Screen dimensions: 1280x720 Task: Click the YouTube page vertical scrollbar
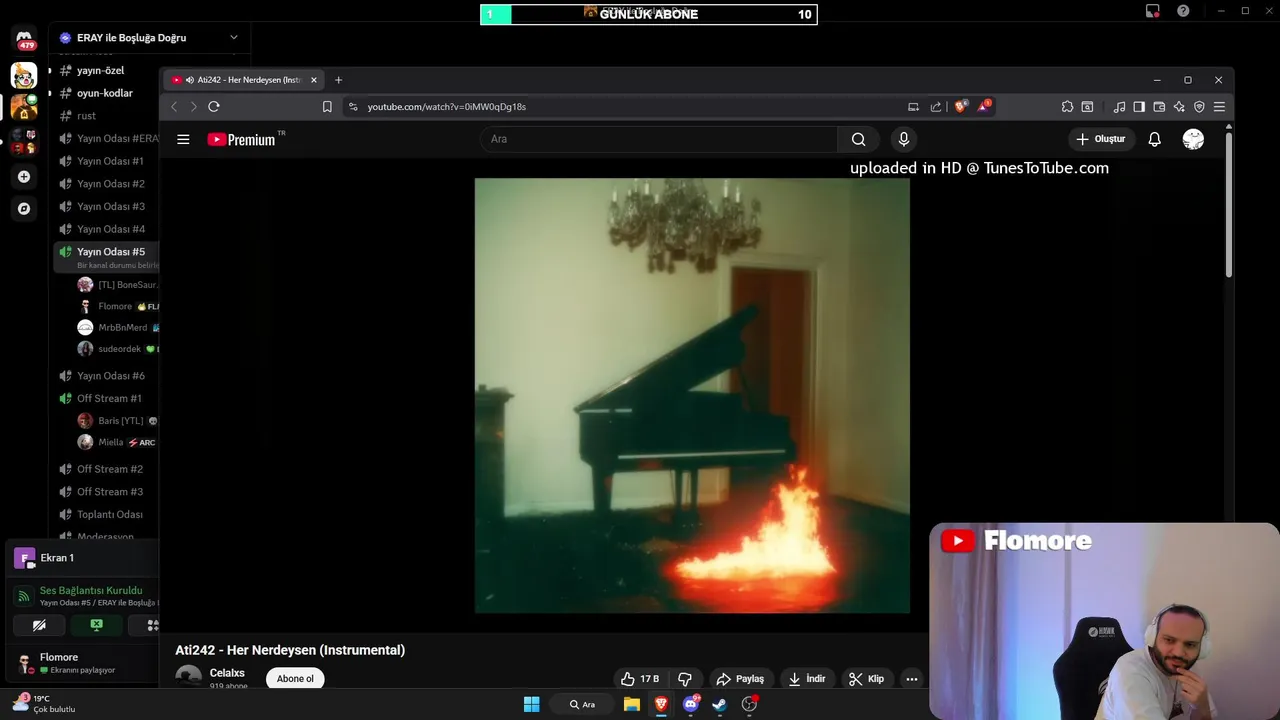[1228, 204]
